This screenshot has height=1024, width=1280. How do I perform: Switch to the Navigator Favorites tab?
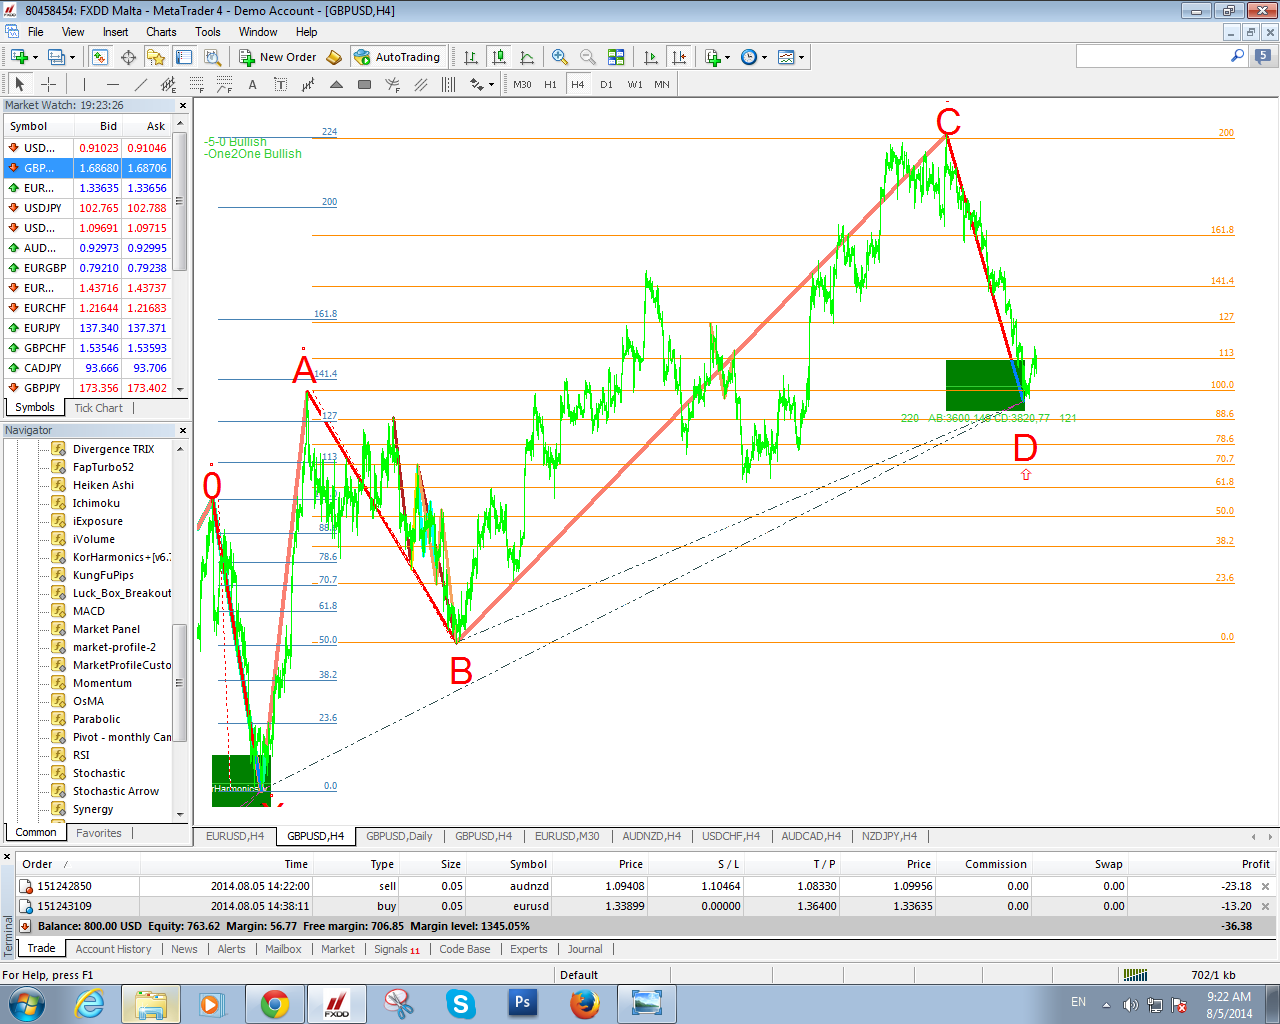pos(99,833)
